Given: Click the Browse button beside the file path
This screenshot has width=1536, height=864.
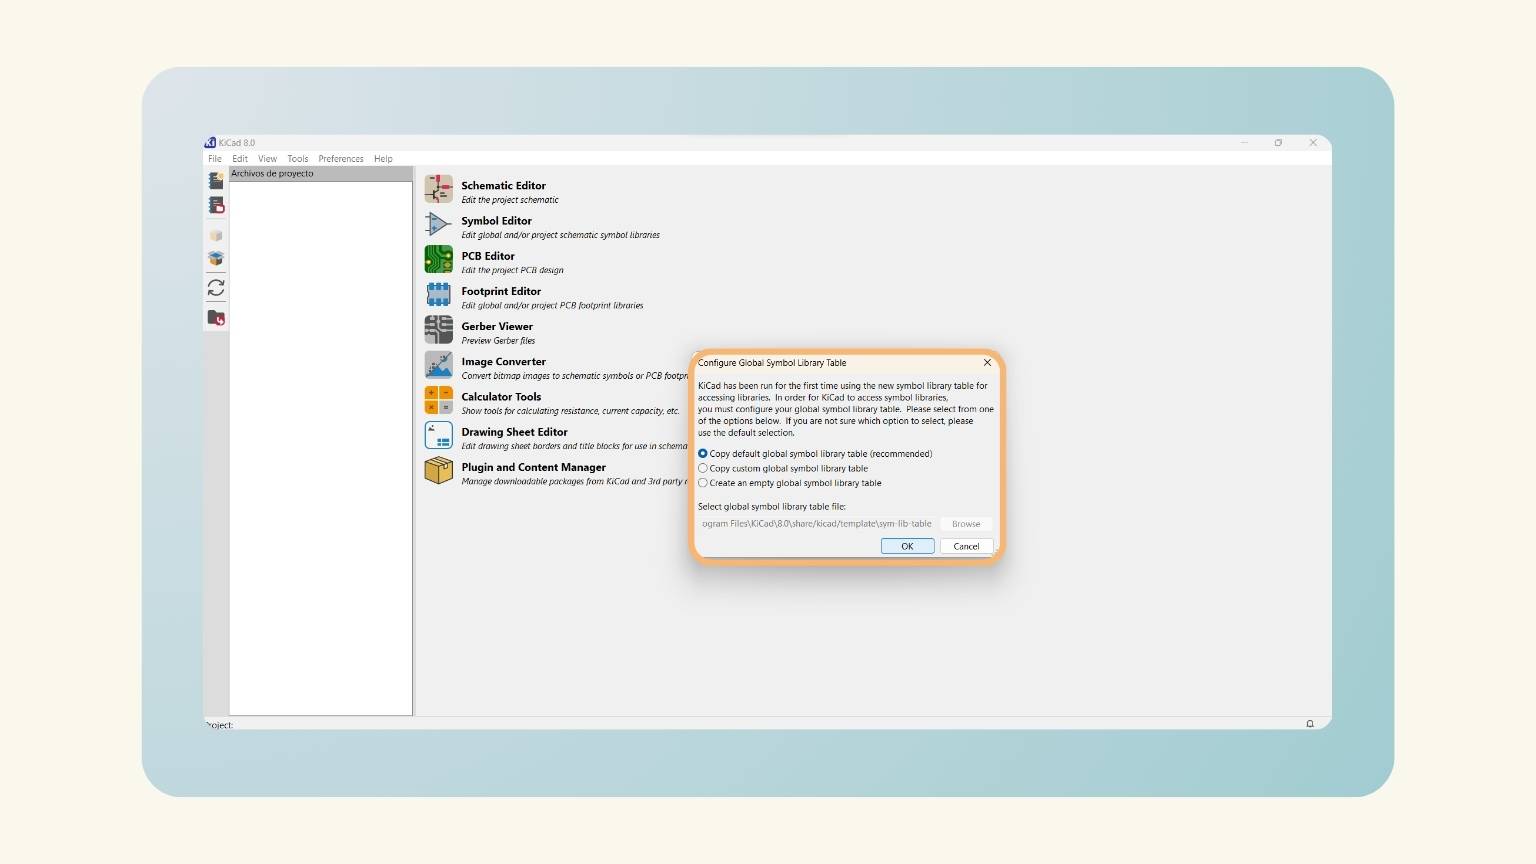Looking at the screenshot, I should [x=966, y=524].
